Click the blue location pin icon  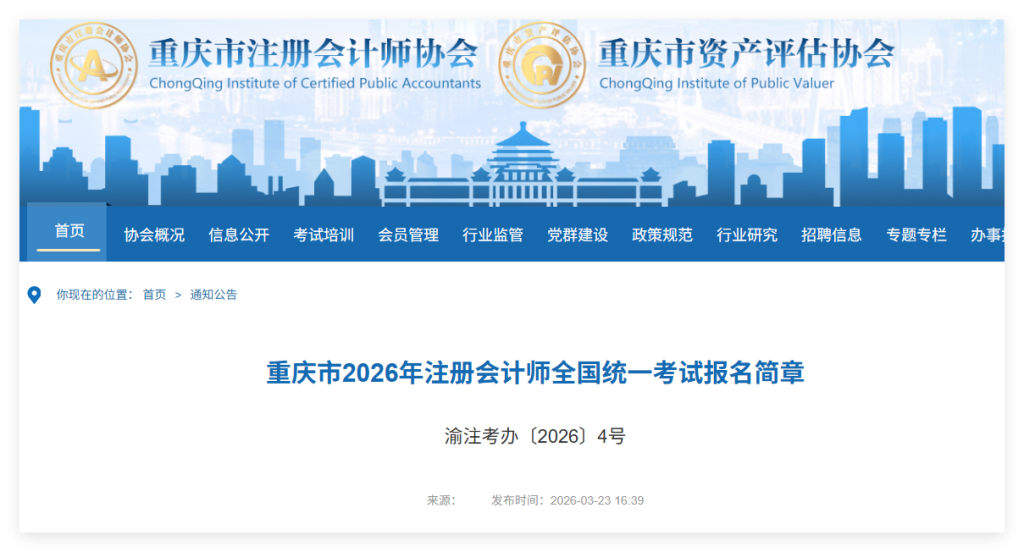(x=34, y=295)
